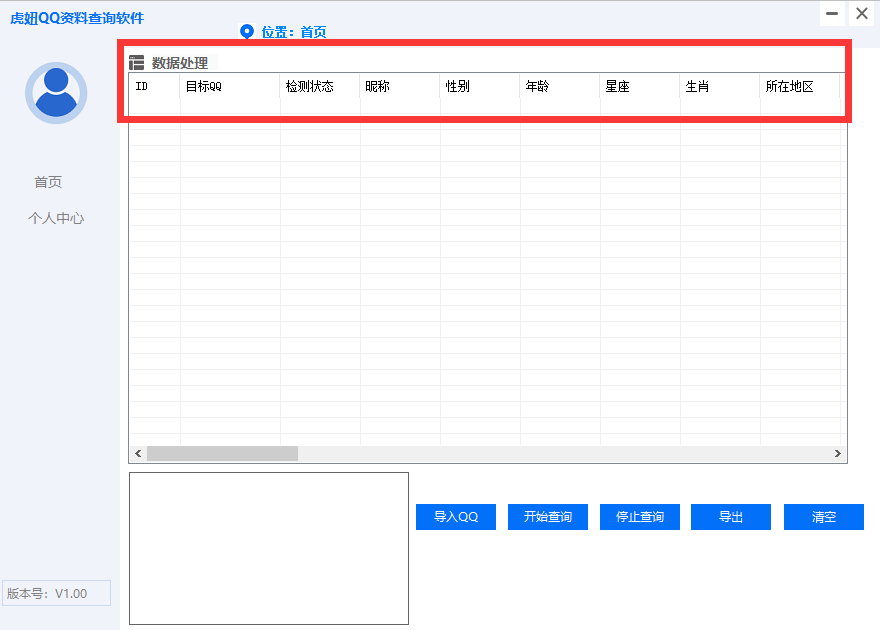880x630 pixels.
Task: Close the application window
Action: click(x=862, y=13)
